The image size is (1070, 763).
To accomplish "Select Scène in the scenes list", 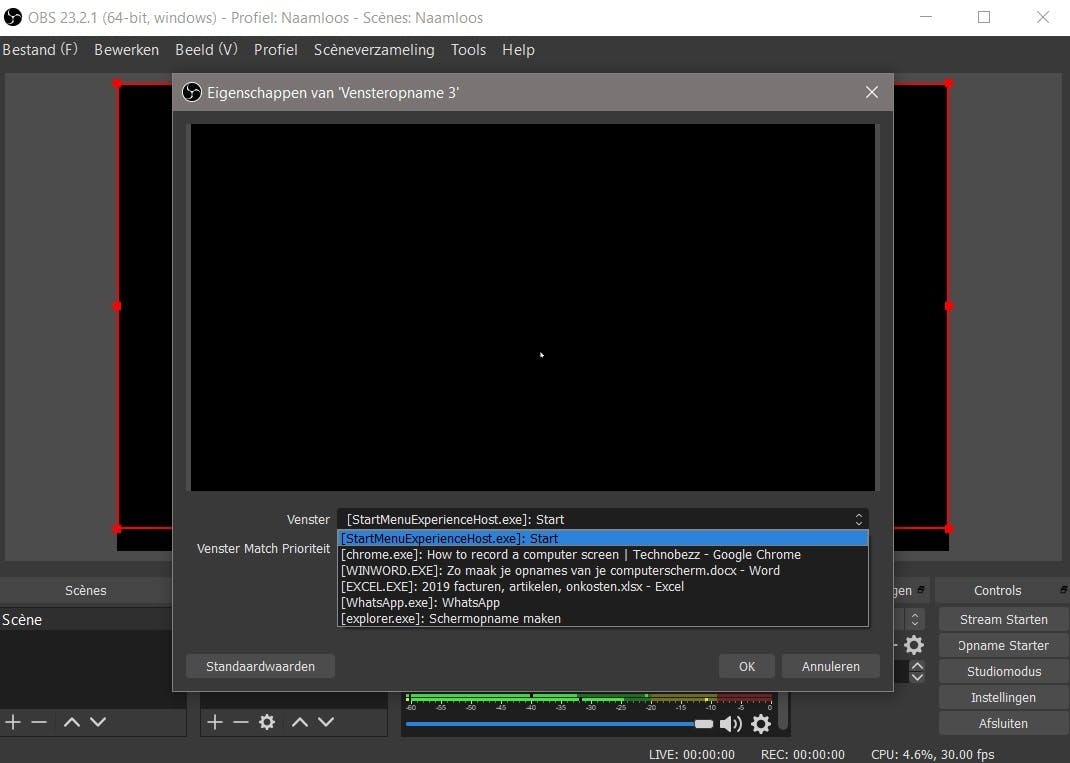I will tap(22, 620).
